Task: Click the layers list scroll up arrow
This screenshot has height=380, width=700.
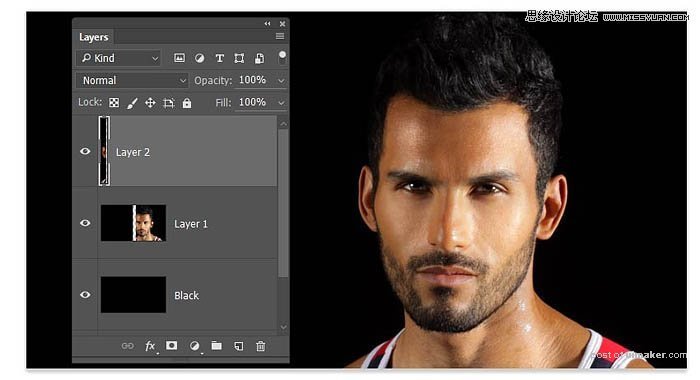Action: (x=283, y=124)
